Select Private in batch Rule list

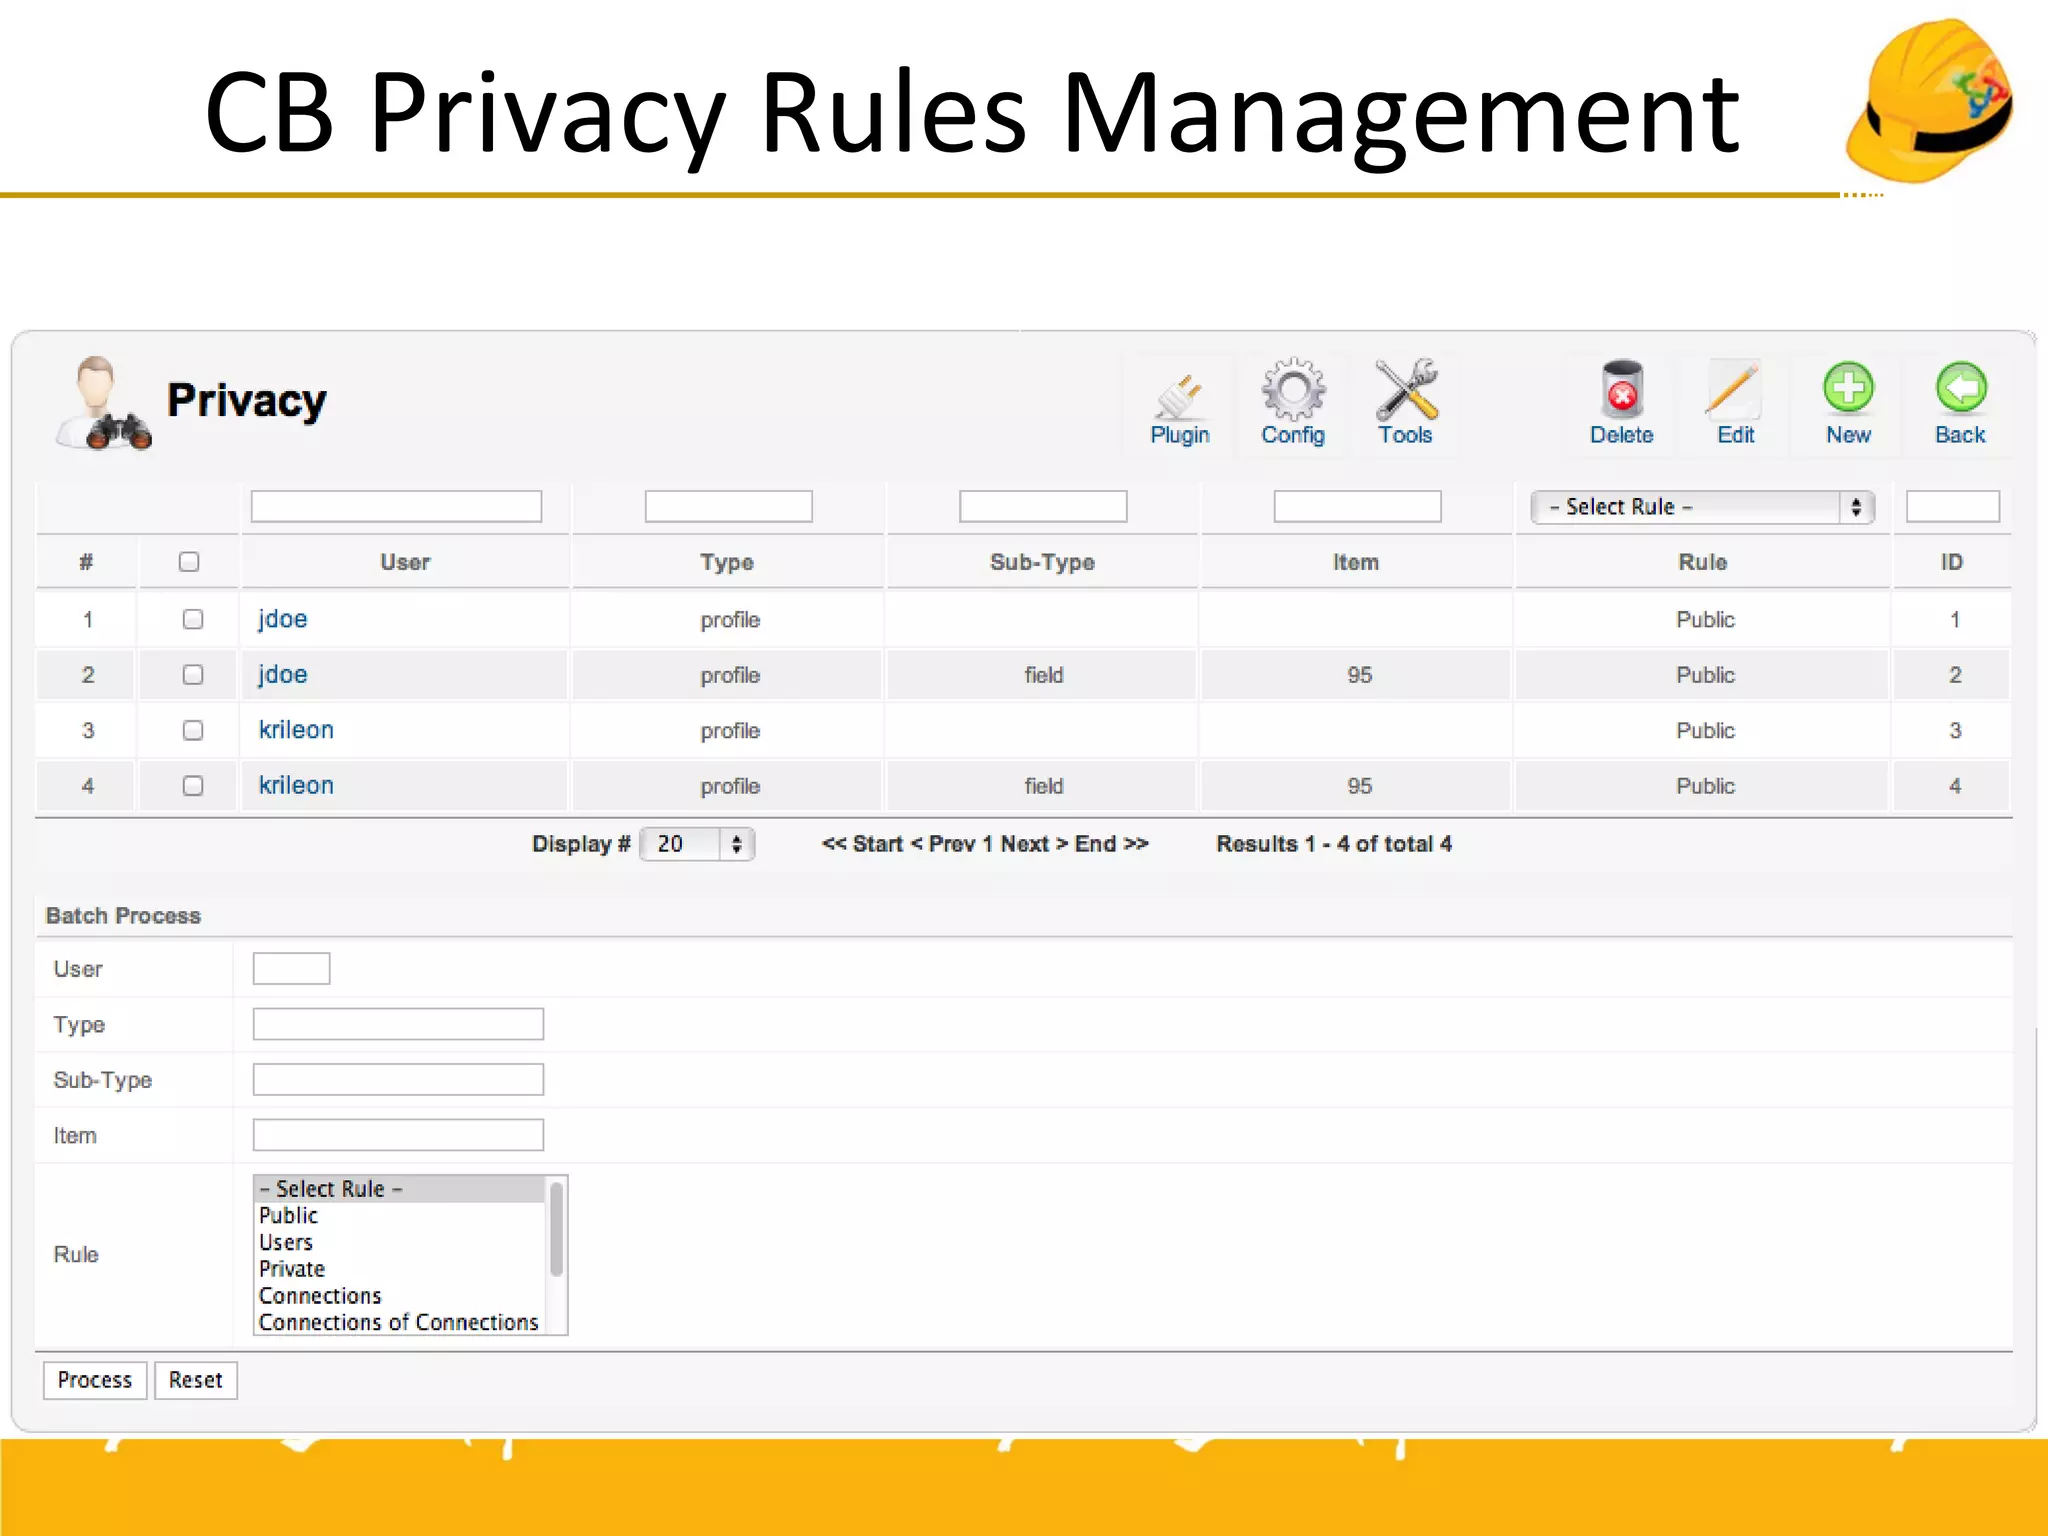point(292,1269)
